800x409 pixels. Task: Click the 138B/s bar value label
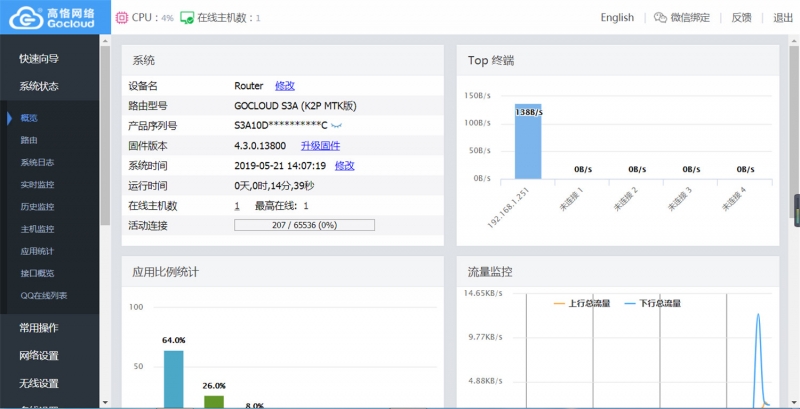pyautogui.click(x=529, y=112)
